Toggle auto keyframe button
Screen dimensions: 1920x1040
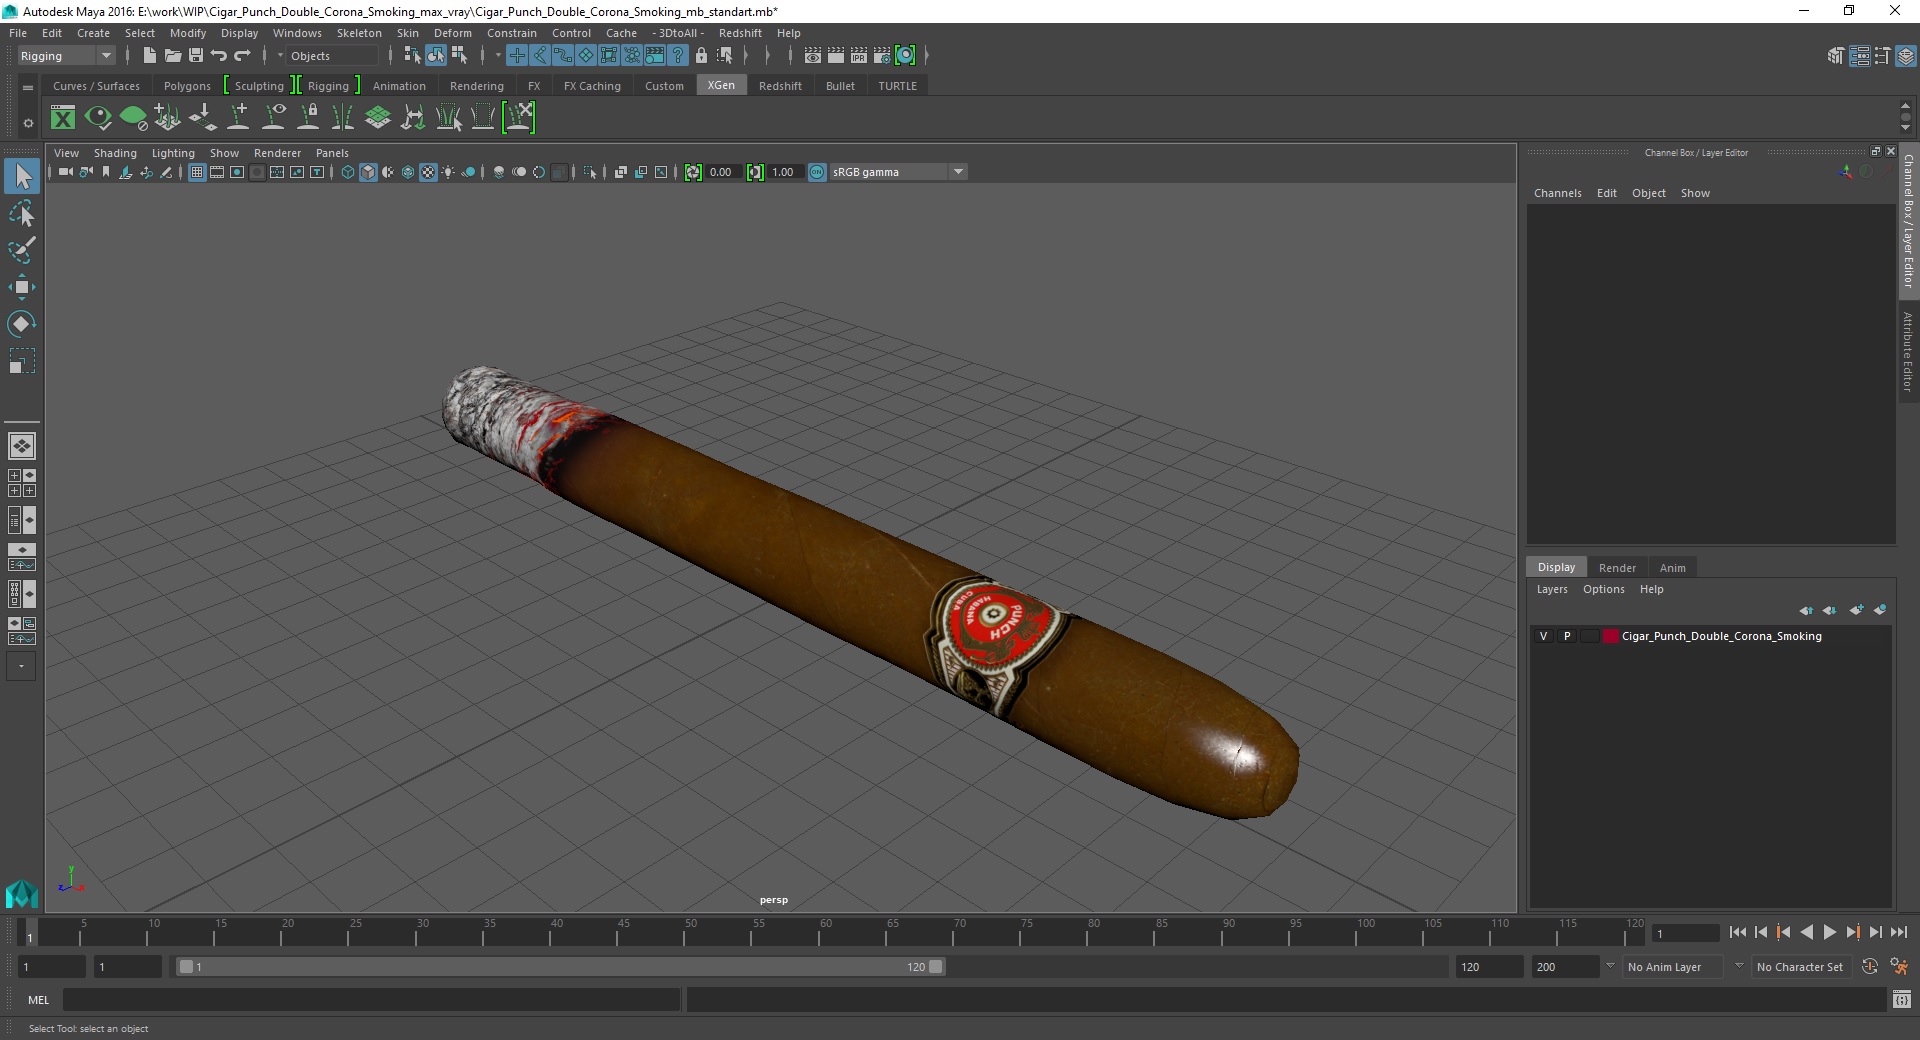(1869, 966)
